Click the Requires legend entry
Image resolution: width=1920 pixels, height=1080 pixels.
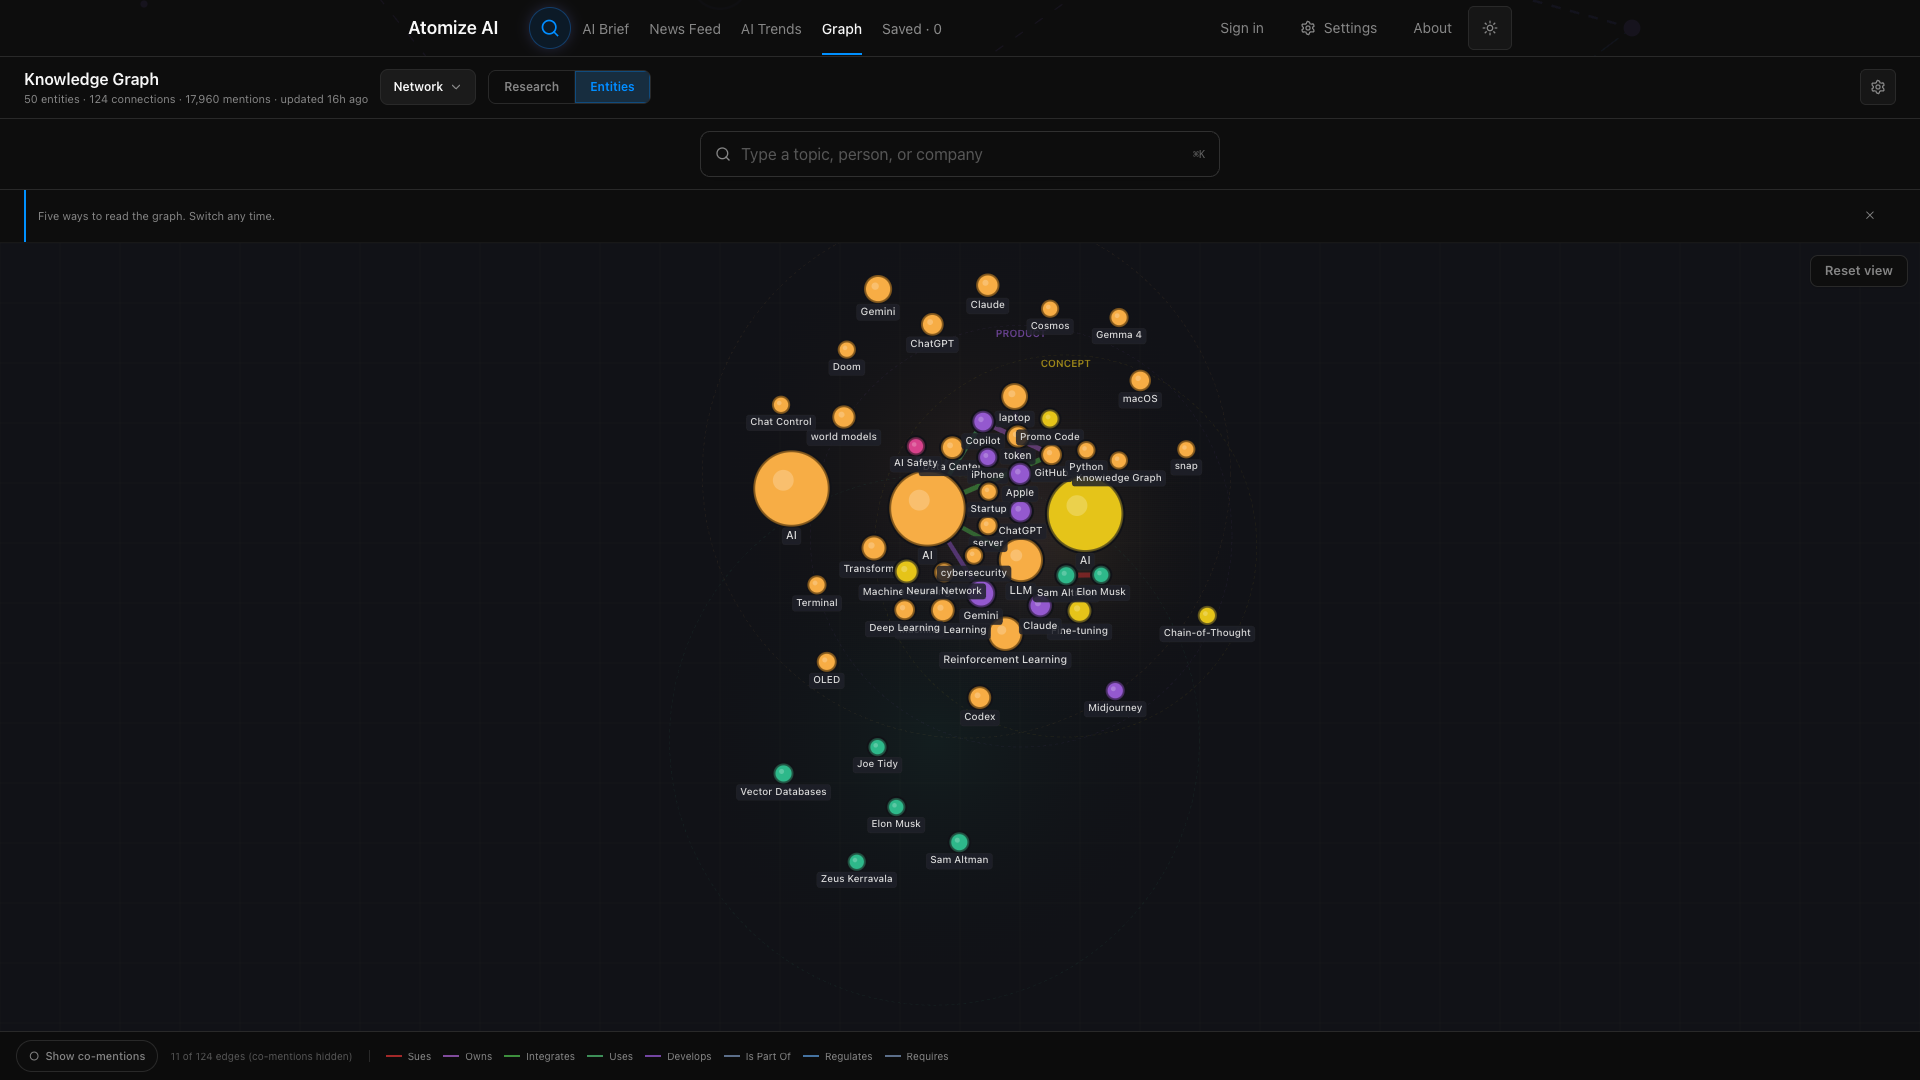click(x=917, y=1056)
